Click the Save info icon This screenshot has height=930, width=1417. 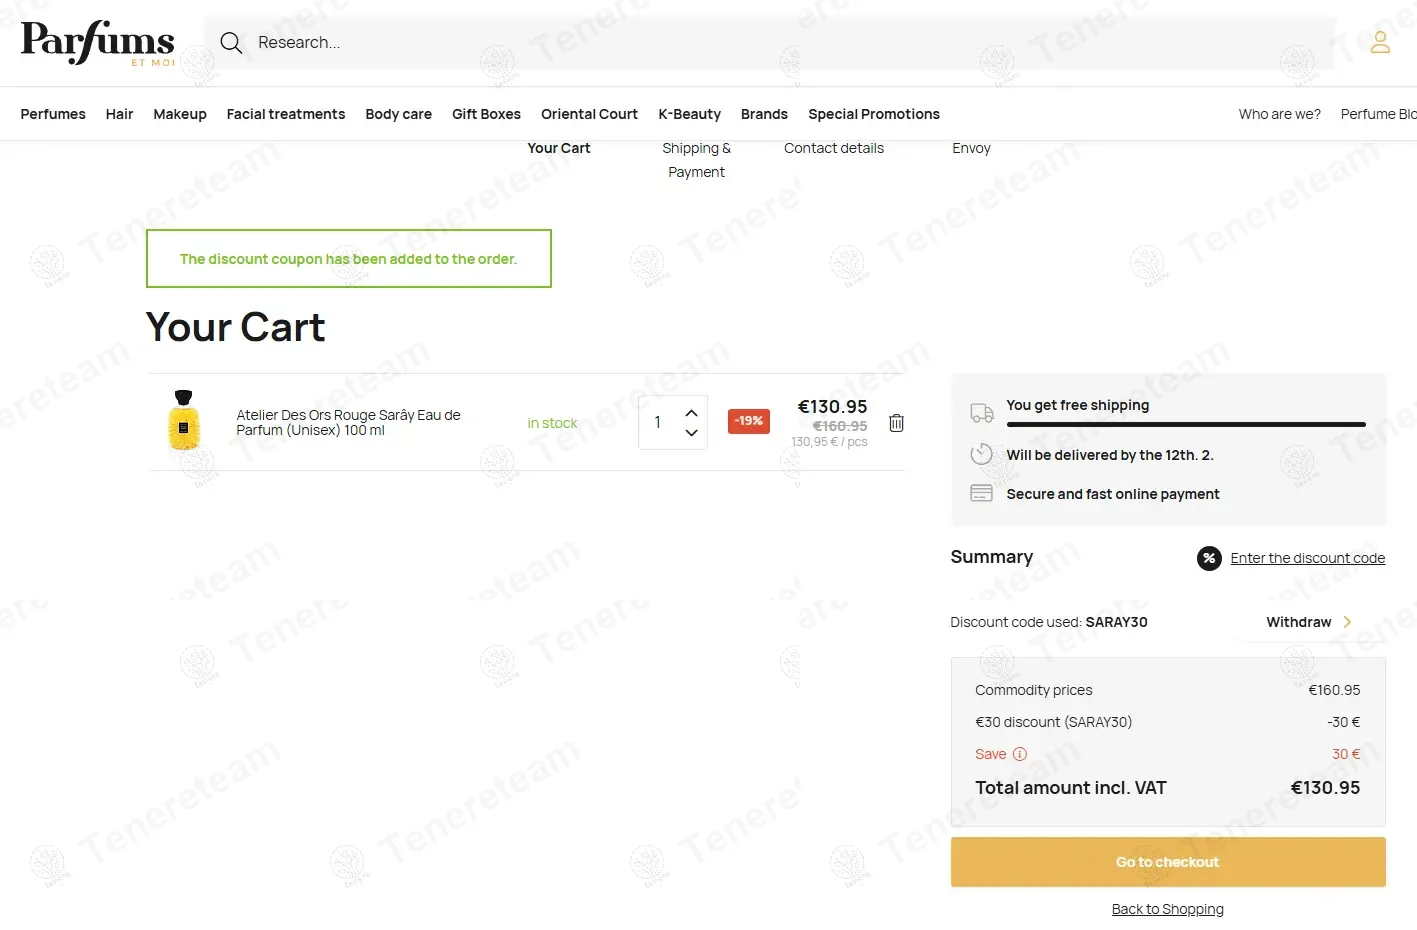[x=1020, y=754]
